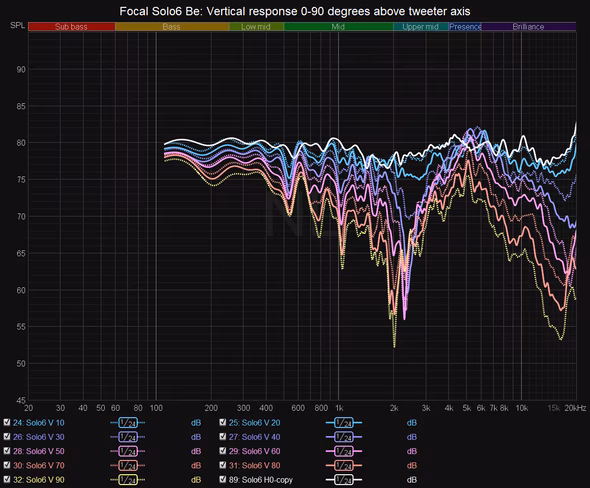
Task: Click the 1/24 smoothing icon for Solo6 H0-copy
Action: (344, 480)
